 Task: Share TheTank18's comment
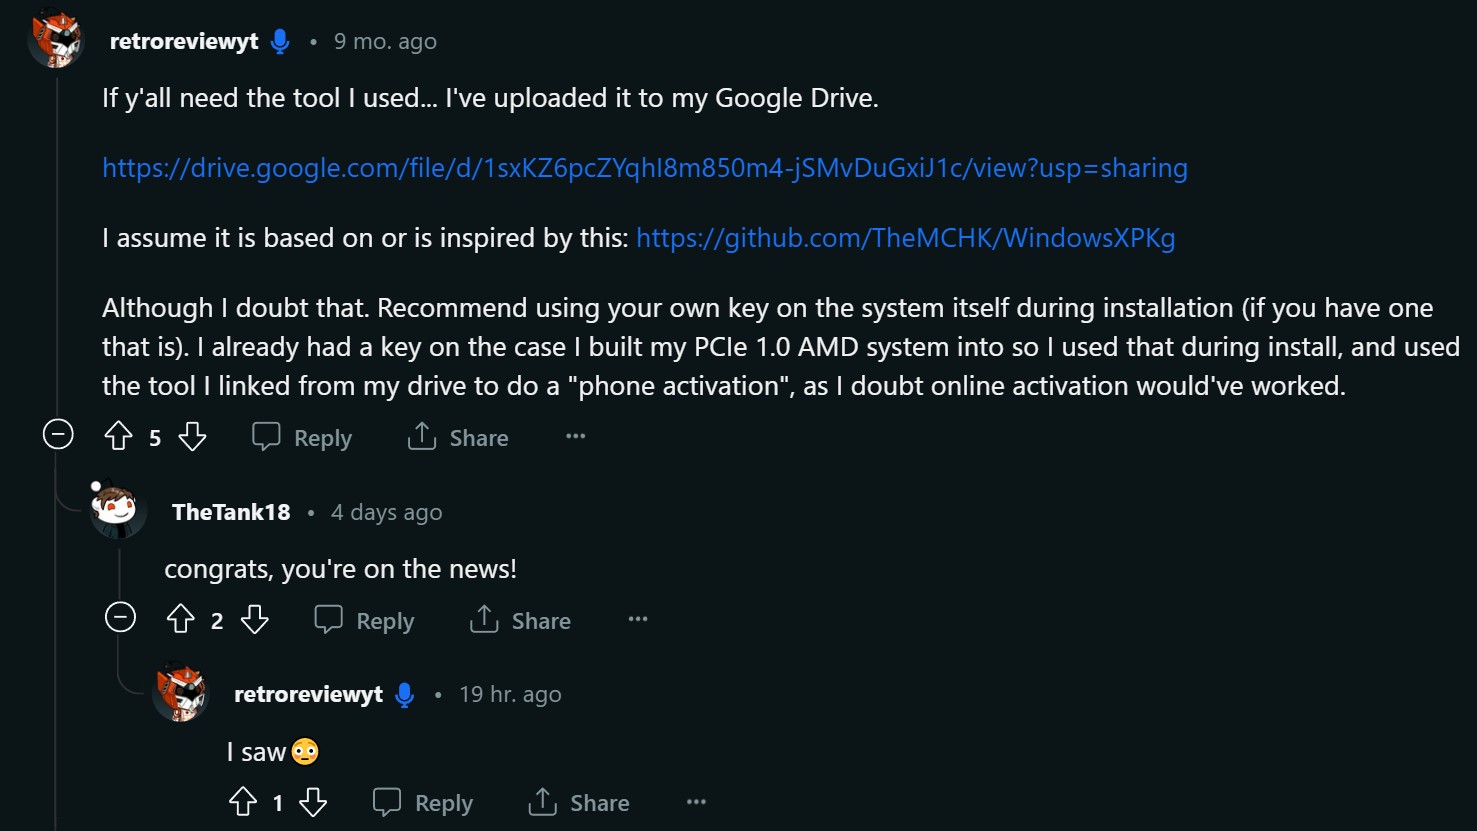tap(520, 620)
